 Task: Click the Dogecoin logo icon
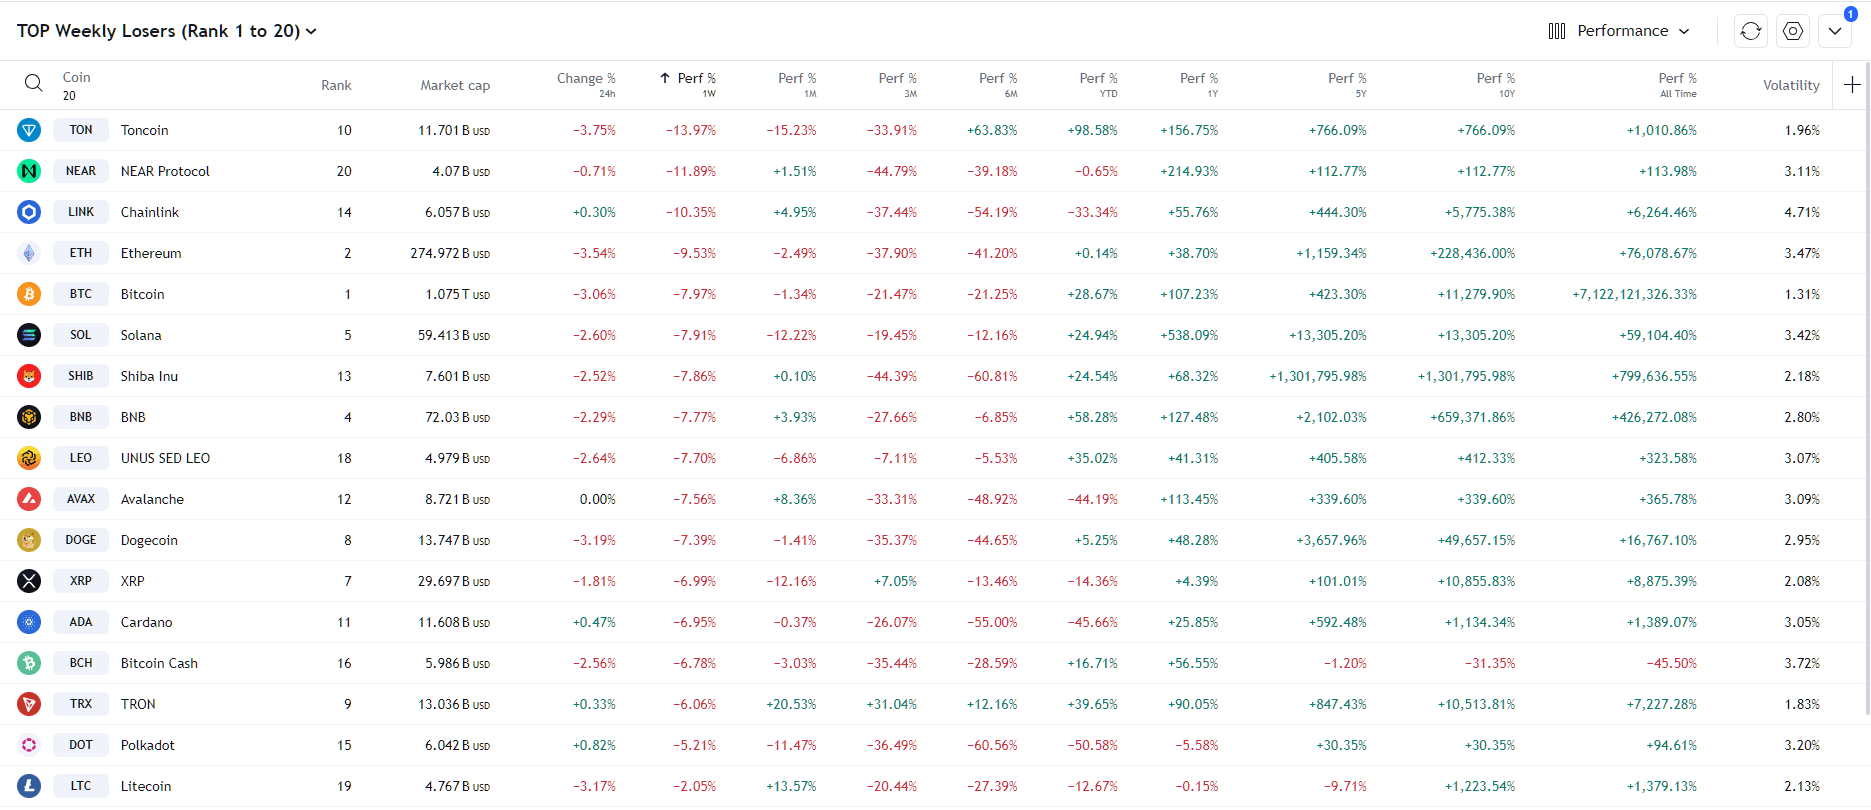click(x=29, y=540)
